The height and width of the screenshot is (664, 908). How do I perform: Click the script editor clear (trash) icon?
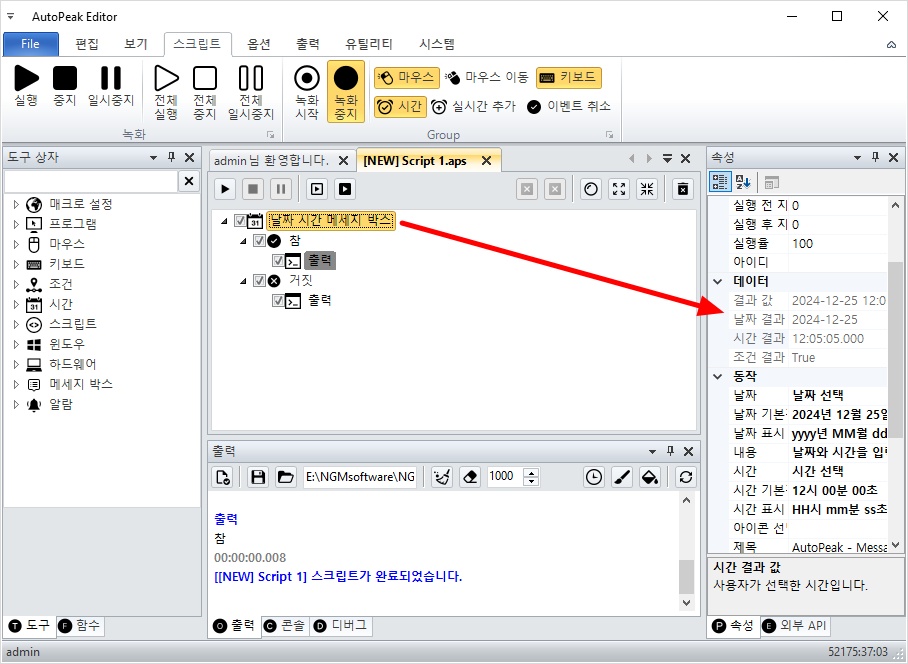[x=683, y=189]
